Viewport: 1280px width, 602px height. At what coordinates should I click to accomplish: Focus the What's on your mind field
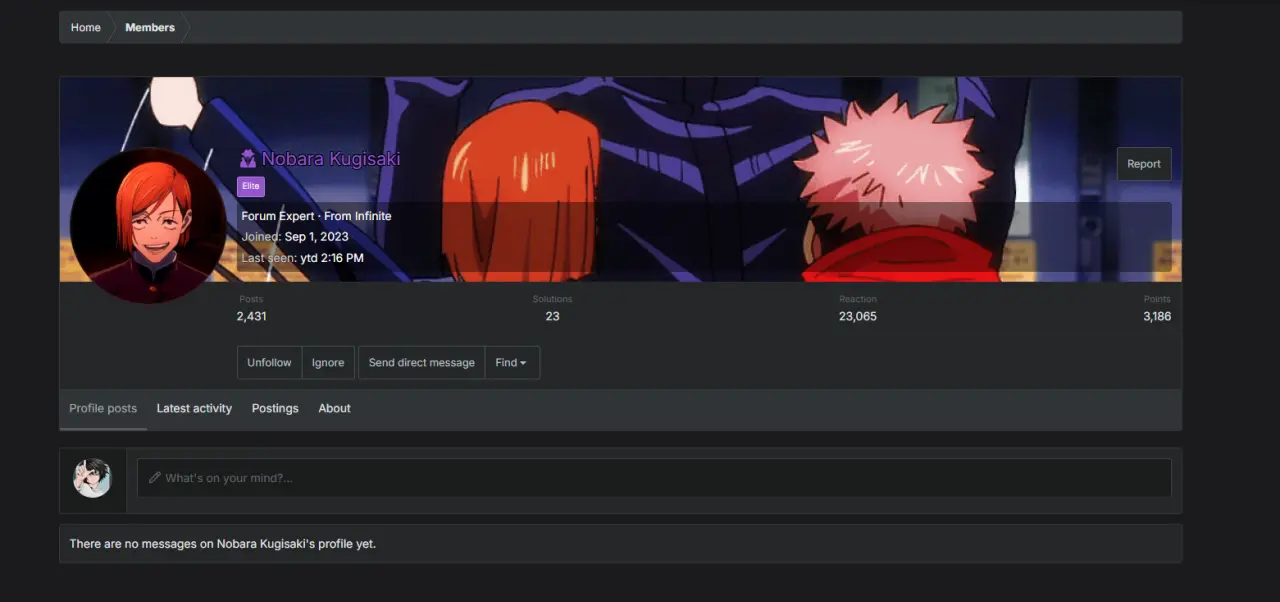pos(654,478)
